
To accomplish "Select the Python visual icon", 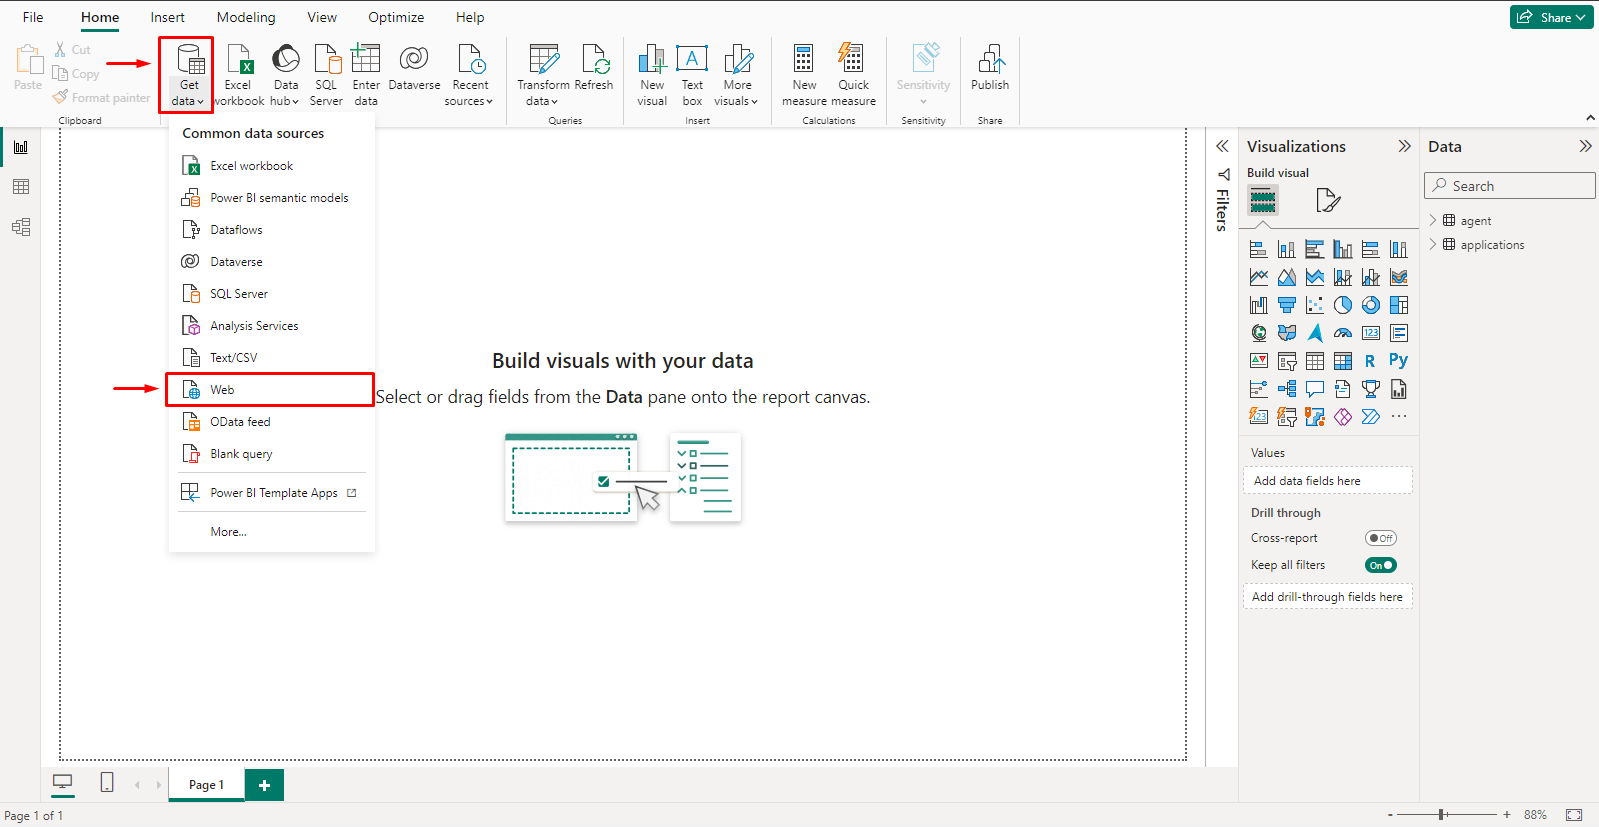I will [1398, 361].
